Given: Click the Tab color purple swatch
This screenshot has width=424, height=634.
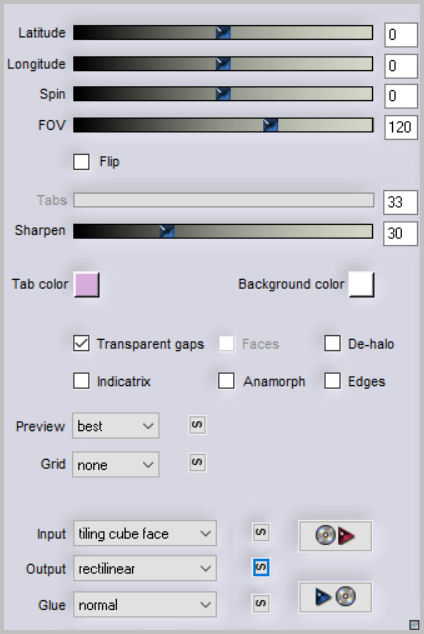Looking at the screenshot, I should [x=86, y=285].
